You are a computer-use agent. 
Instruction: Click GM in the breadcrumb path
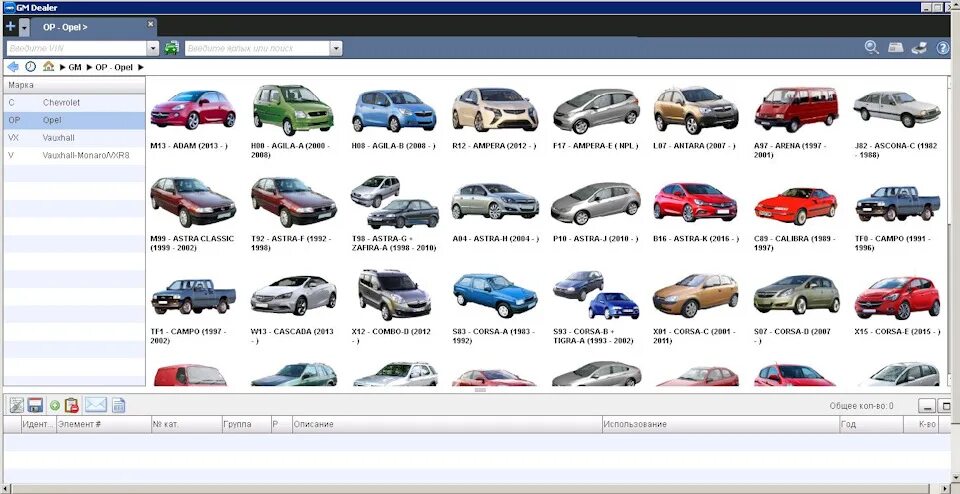[75, 67]
